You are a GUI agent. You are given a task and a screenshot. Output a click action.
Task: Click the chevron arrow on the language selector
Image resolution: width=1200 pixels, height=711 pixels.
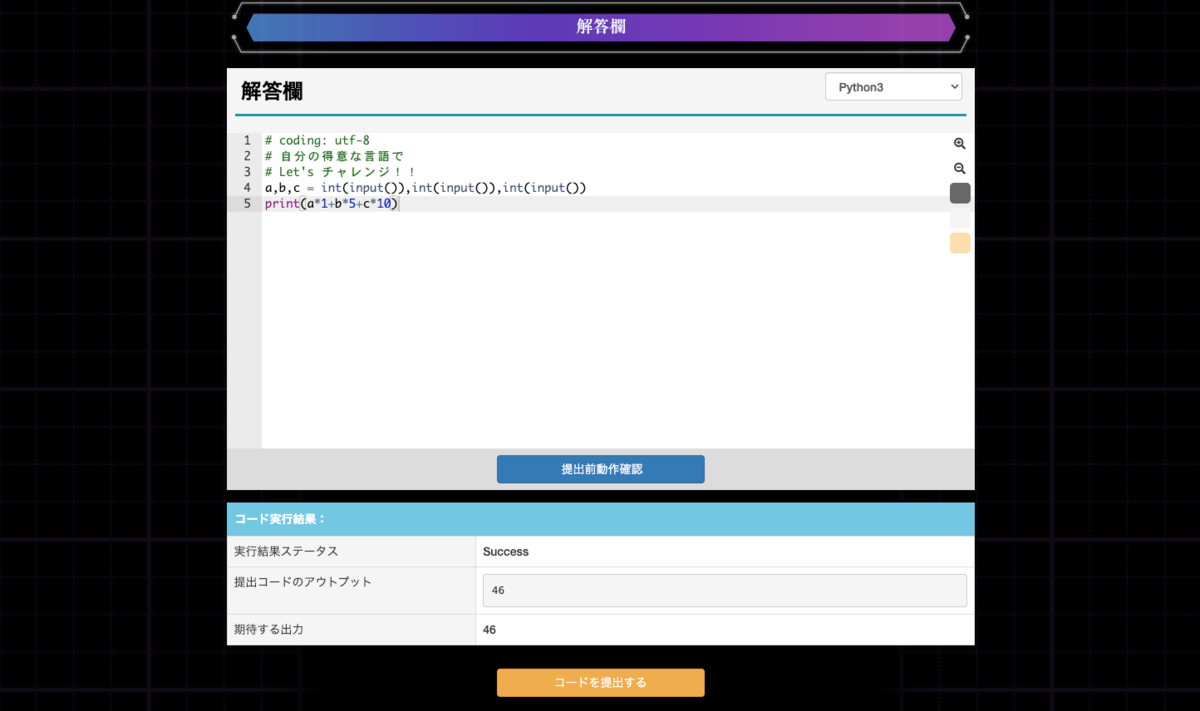click(x=952, y=86)
